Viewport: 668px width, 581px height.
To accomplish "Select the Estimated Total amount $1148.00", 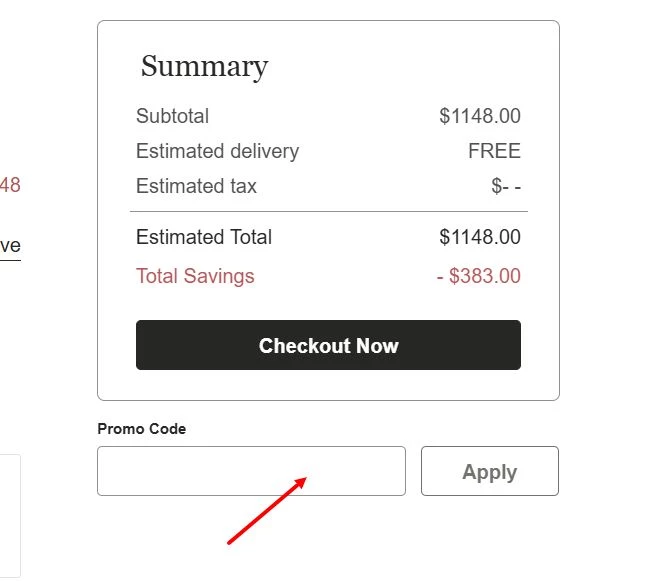I will (x=479, y=237).
